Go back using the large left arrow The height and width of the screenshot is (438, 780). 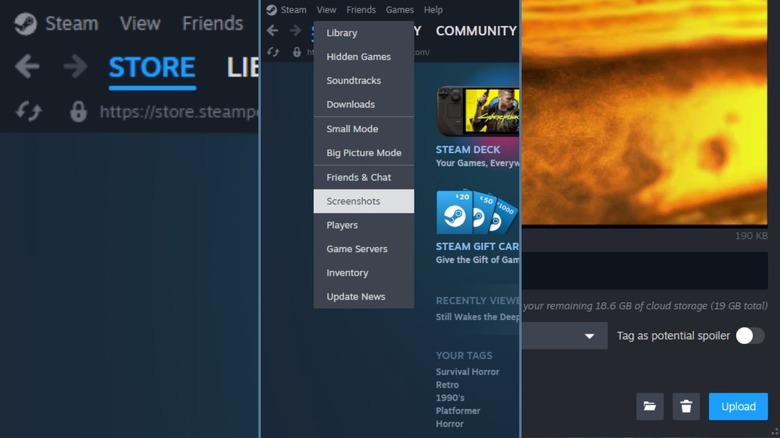[27, 67]
